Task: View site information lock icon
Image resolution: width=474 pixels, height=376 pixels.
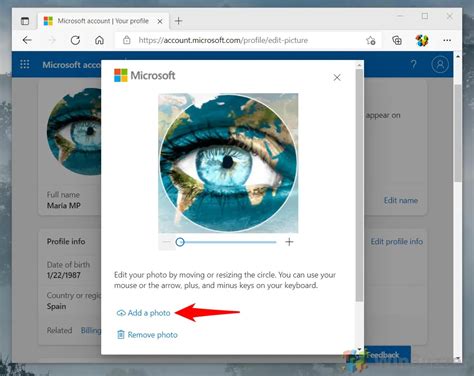Action: (127, 40)
